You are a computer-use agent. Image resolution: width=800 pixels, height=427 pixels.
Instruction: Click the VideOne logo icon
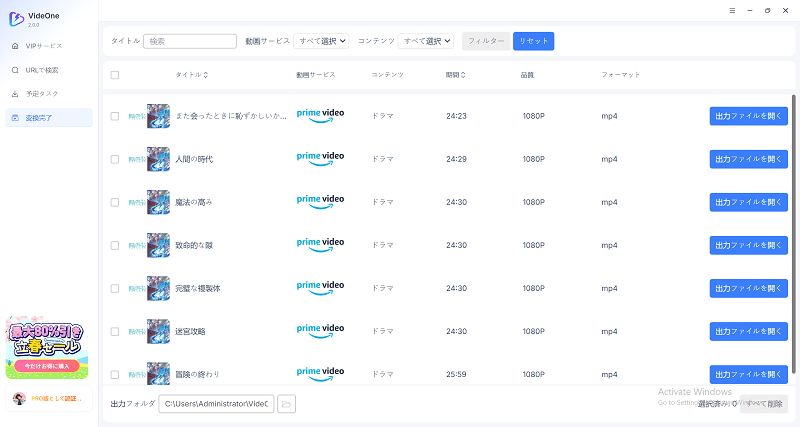coord(16,19)
